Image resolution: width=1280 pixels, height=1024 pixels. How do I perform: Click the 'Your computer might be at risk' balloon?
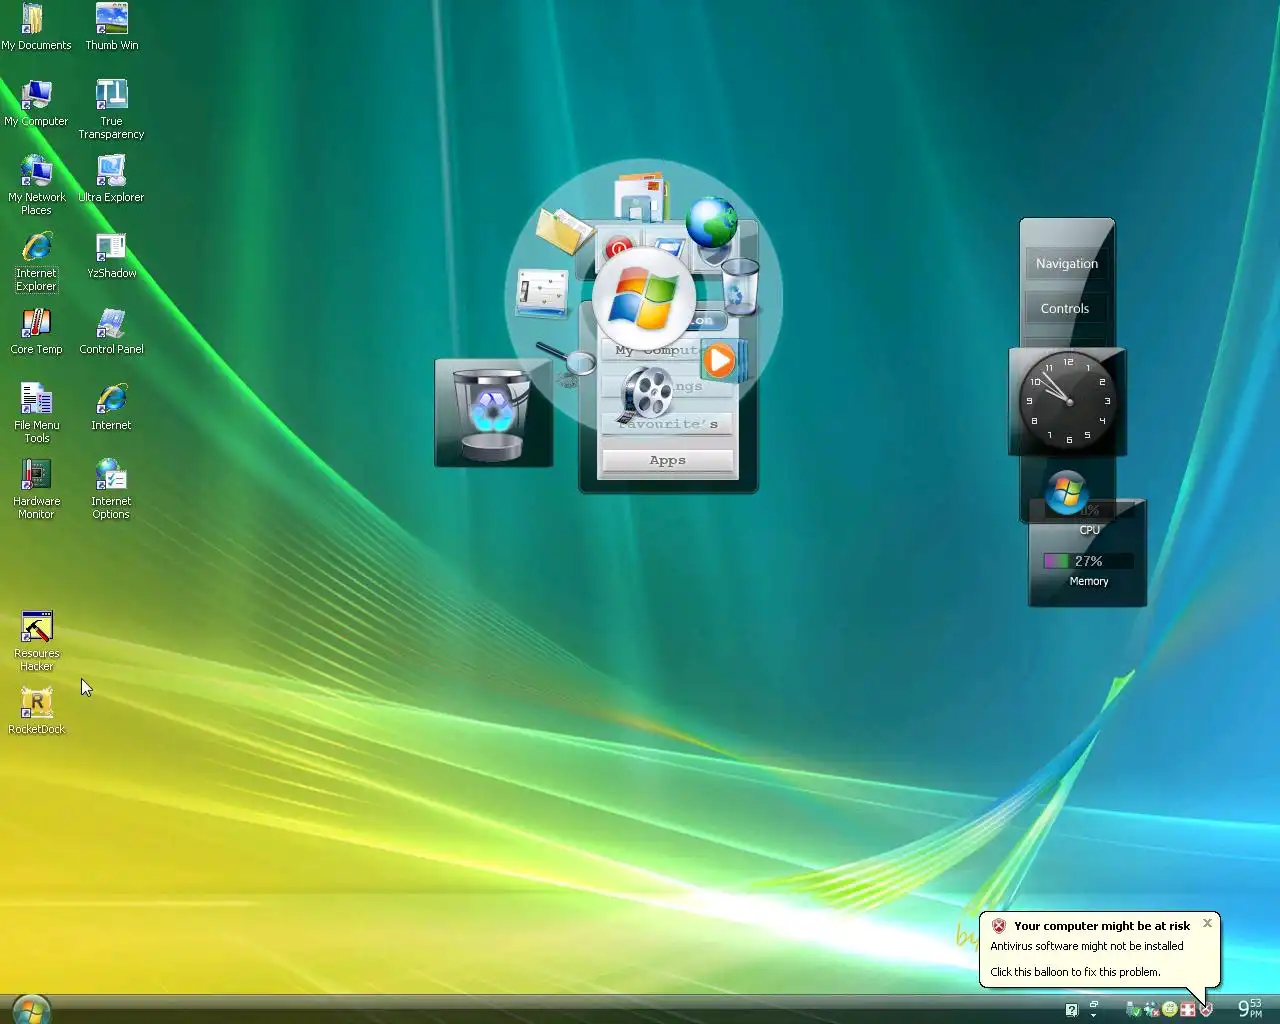1100,949
